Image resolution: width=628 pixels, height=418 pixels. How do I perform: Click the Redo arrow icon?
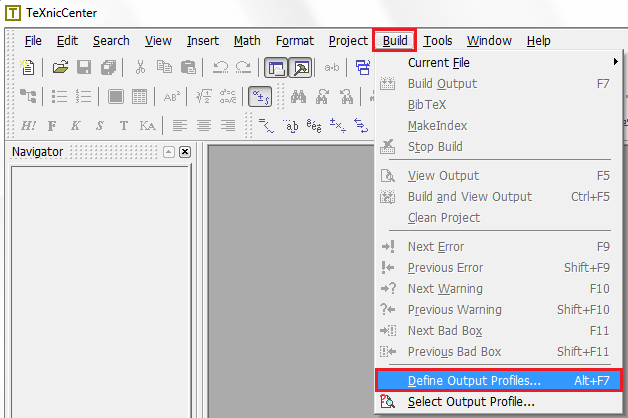(x=244, y=67)
